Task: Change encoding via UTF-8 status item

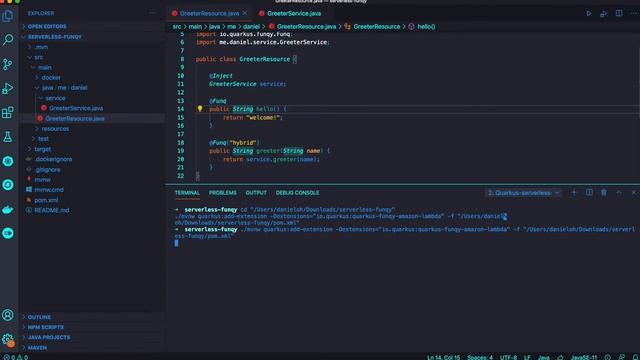Action: coord(508,357)
